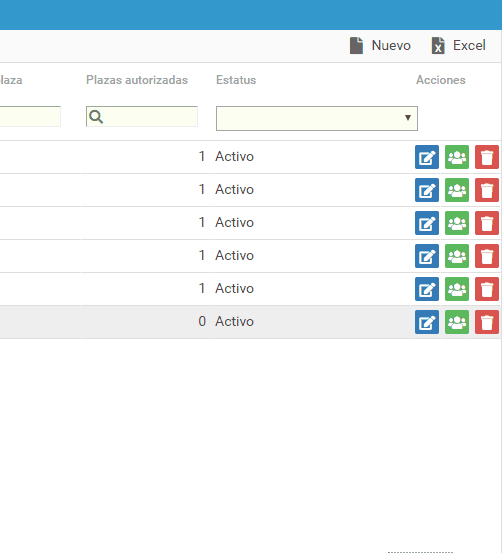Edit the first row record
This screenshot has width=502, height=553.
(427, 157)
